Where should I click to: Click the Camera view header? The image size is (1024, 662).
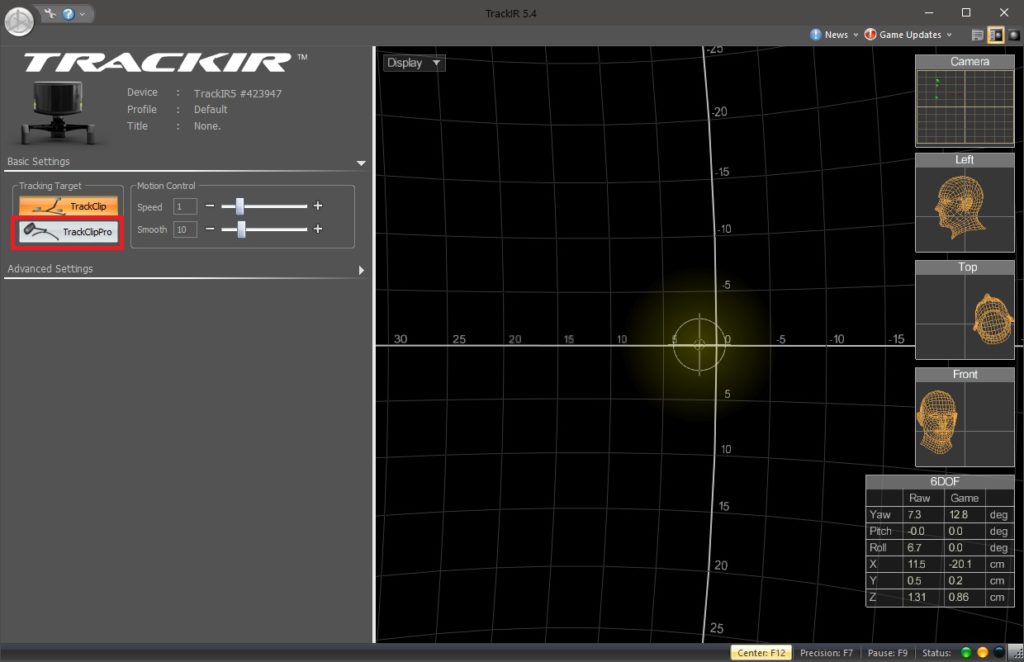click(x=965, y=61)
